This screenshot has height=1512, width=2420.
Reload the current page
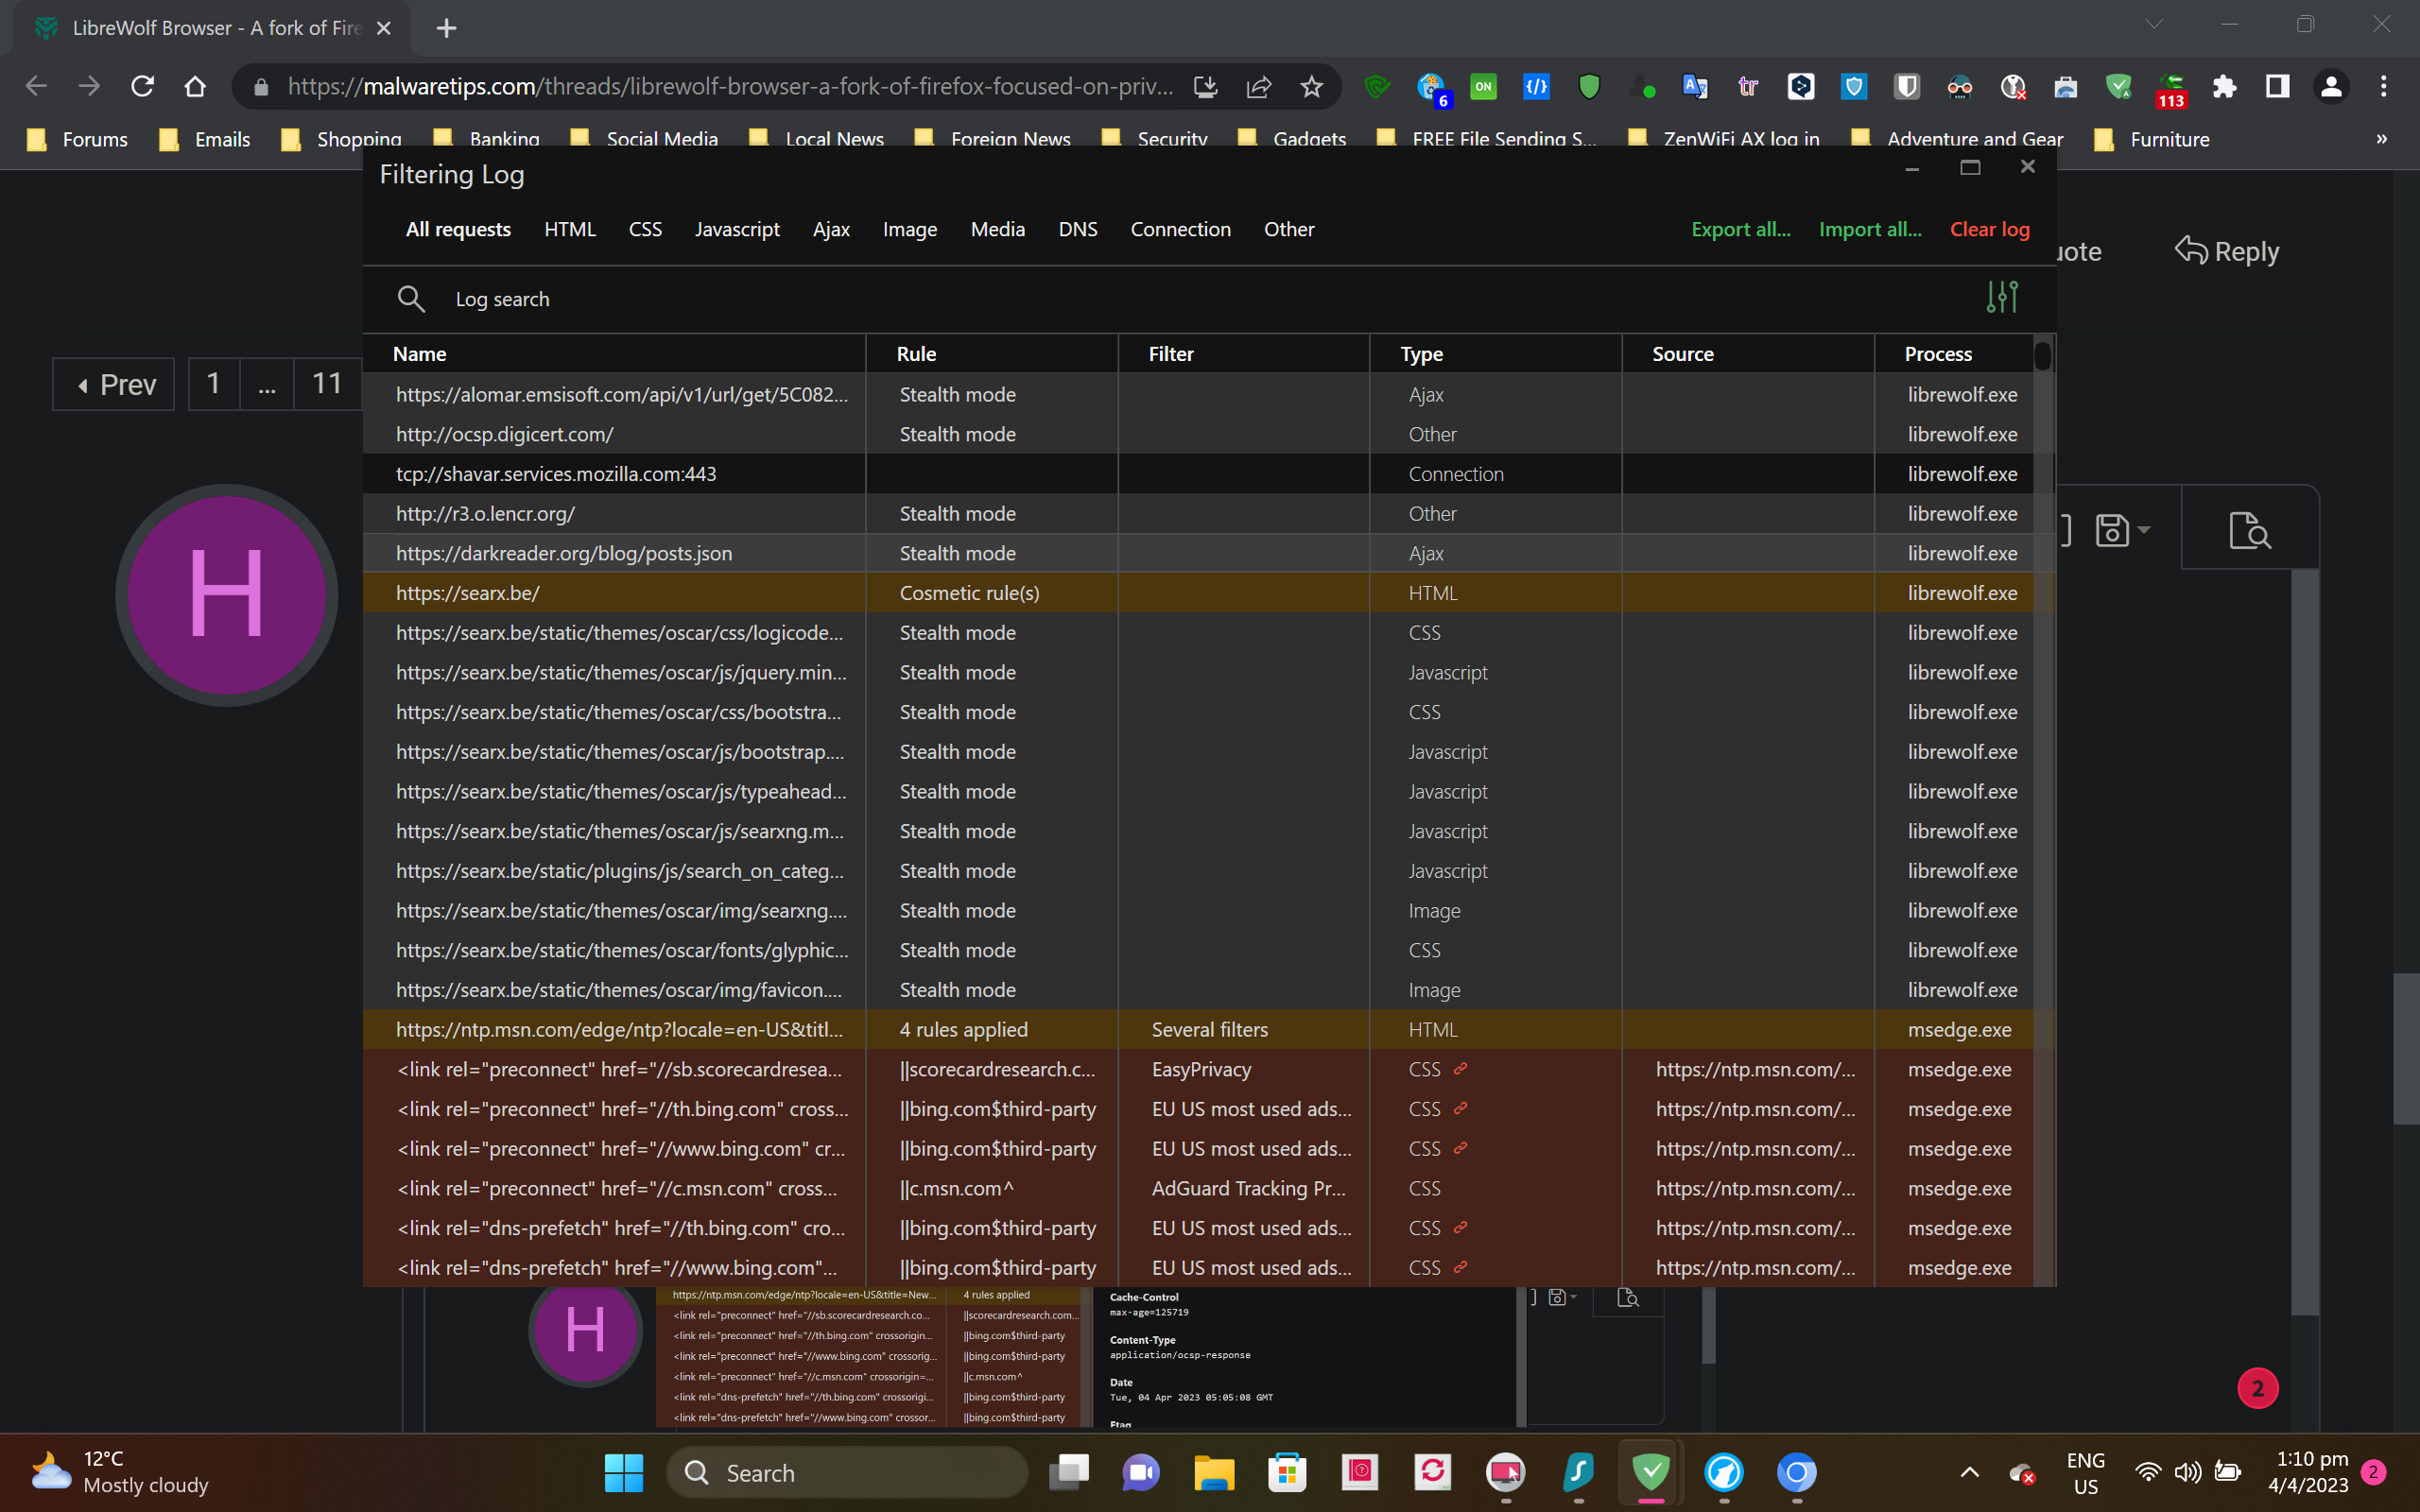point(142,87)
